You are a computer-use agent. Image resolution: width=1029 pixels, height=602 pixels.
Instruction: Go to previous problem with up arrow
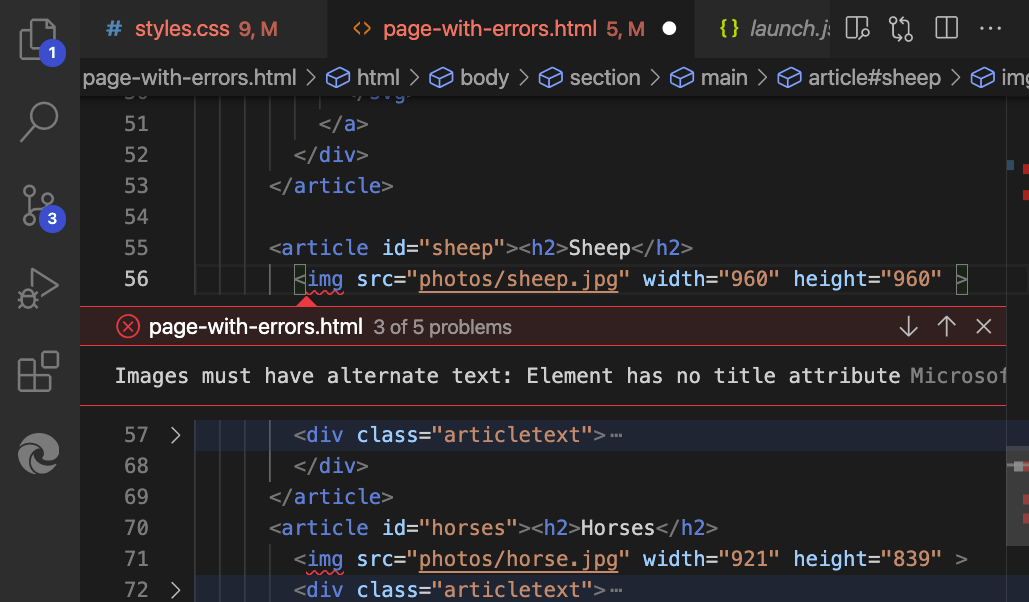pyautogui.click(x=946, y=326)
